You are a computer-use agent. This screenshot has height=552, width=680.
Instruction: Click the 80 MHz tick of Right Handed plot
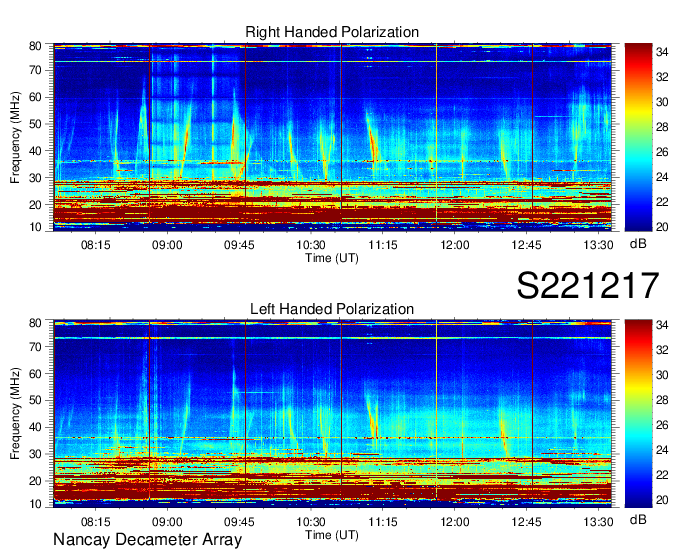pos(35,46)
